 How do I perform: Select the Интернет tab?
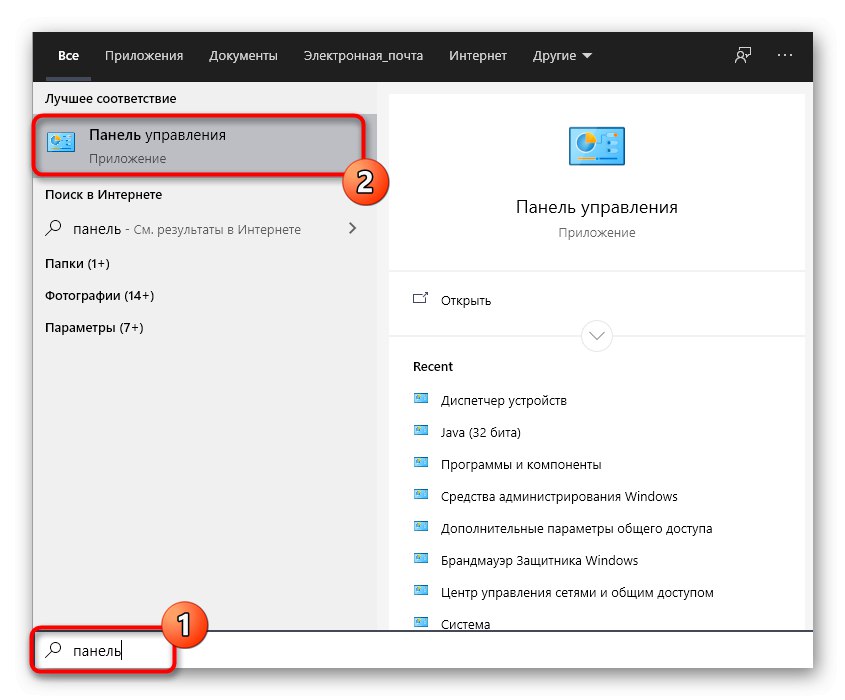(x=478, y=56)
